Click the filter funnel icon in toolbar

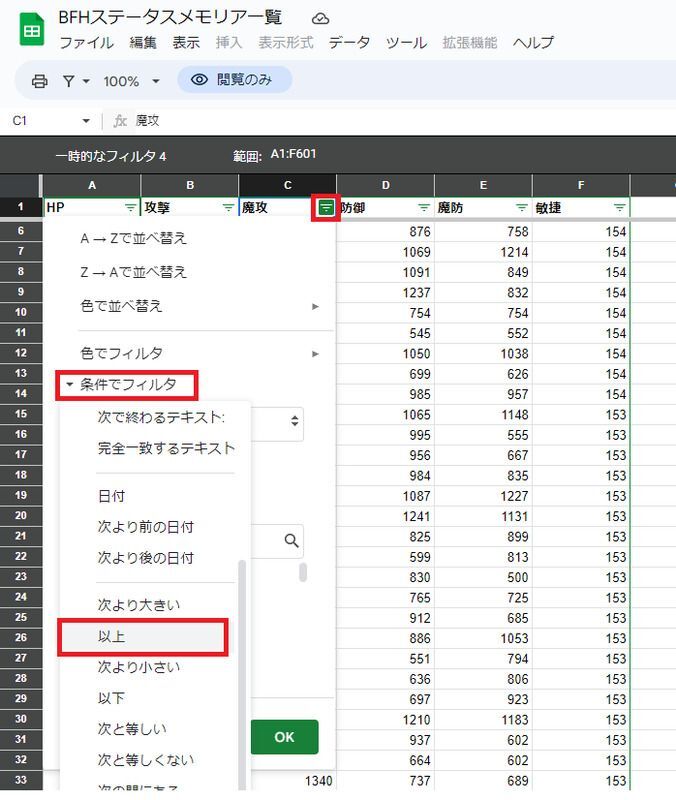click(69, 81)
